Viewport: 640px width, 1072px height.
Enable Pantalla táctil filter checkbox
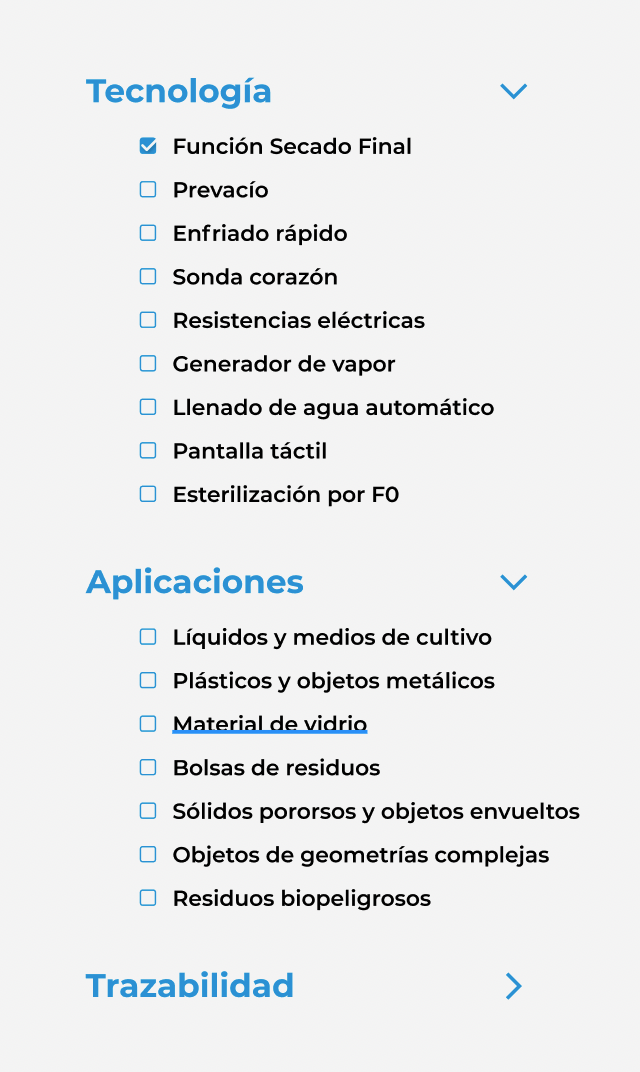pos(148,451)
